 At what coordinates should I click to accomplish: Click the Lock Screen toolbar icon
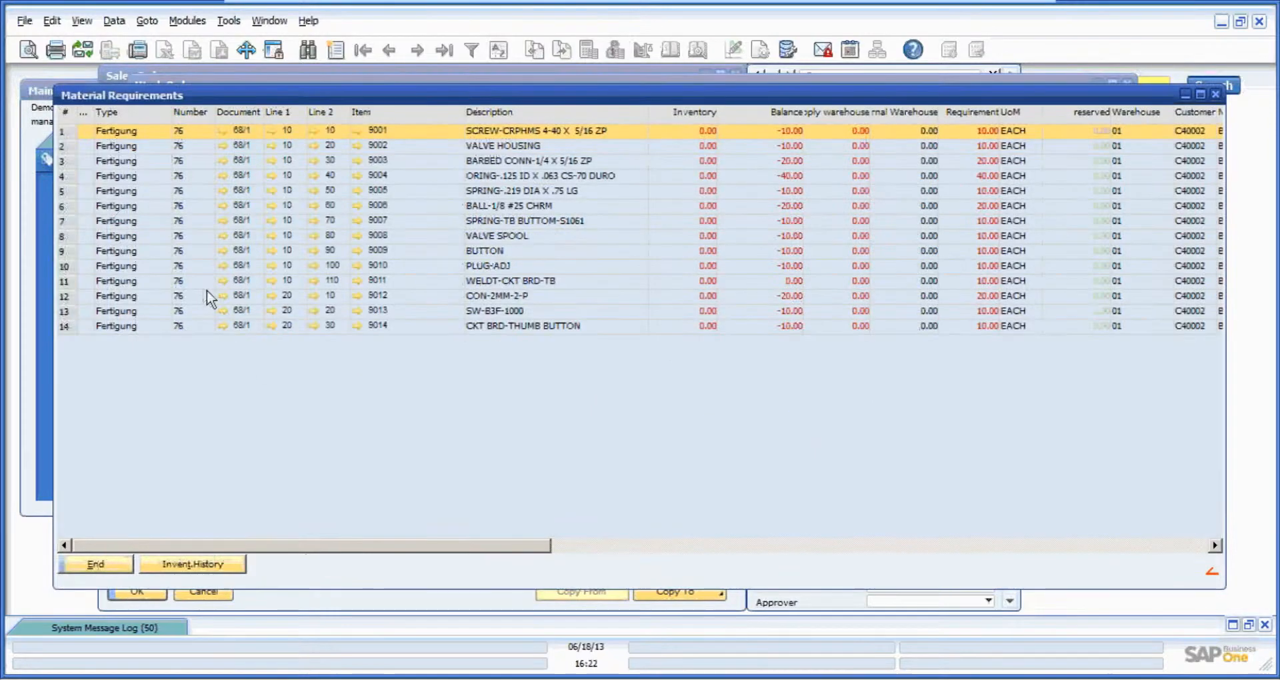tap(272, 50)
